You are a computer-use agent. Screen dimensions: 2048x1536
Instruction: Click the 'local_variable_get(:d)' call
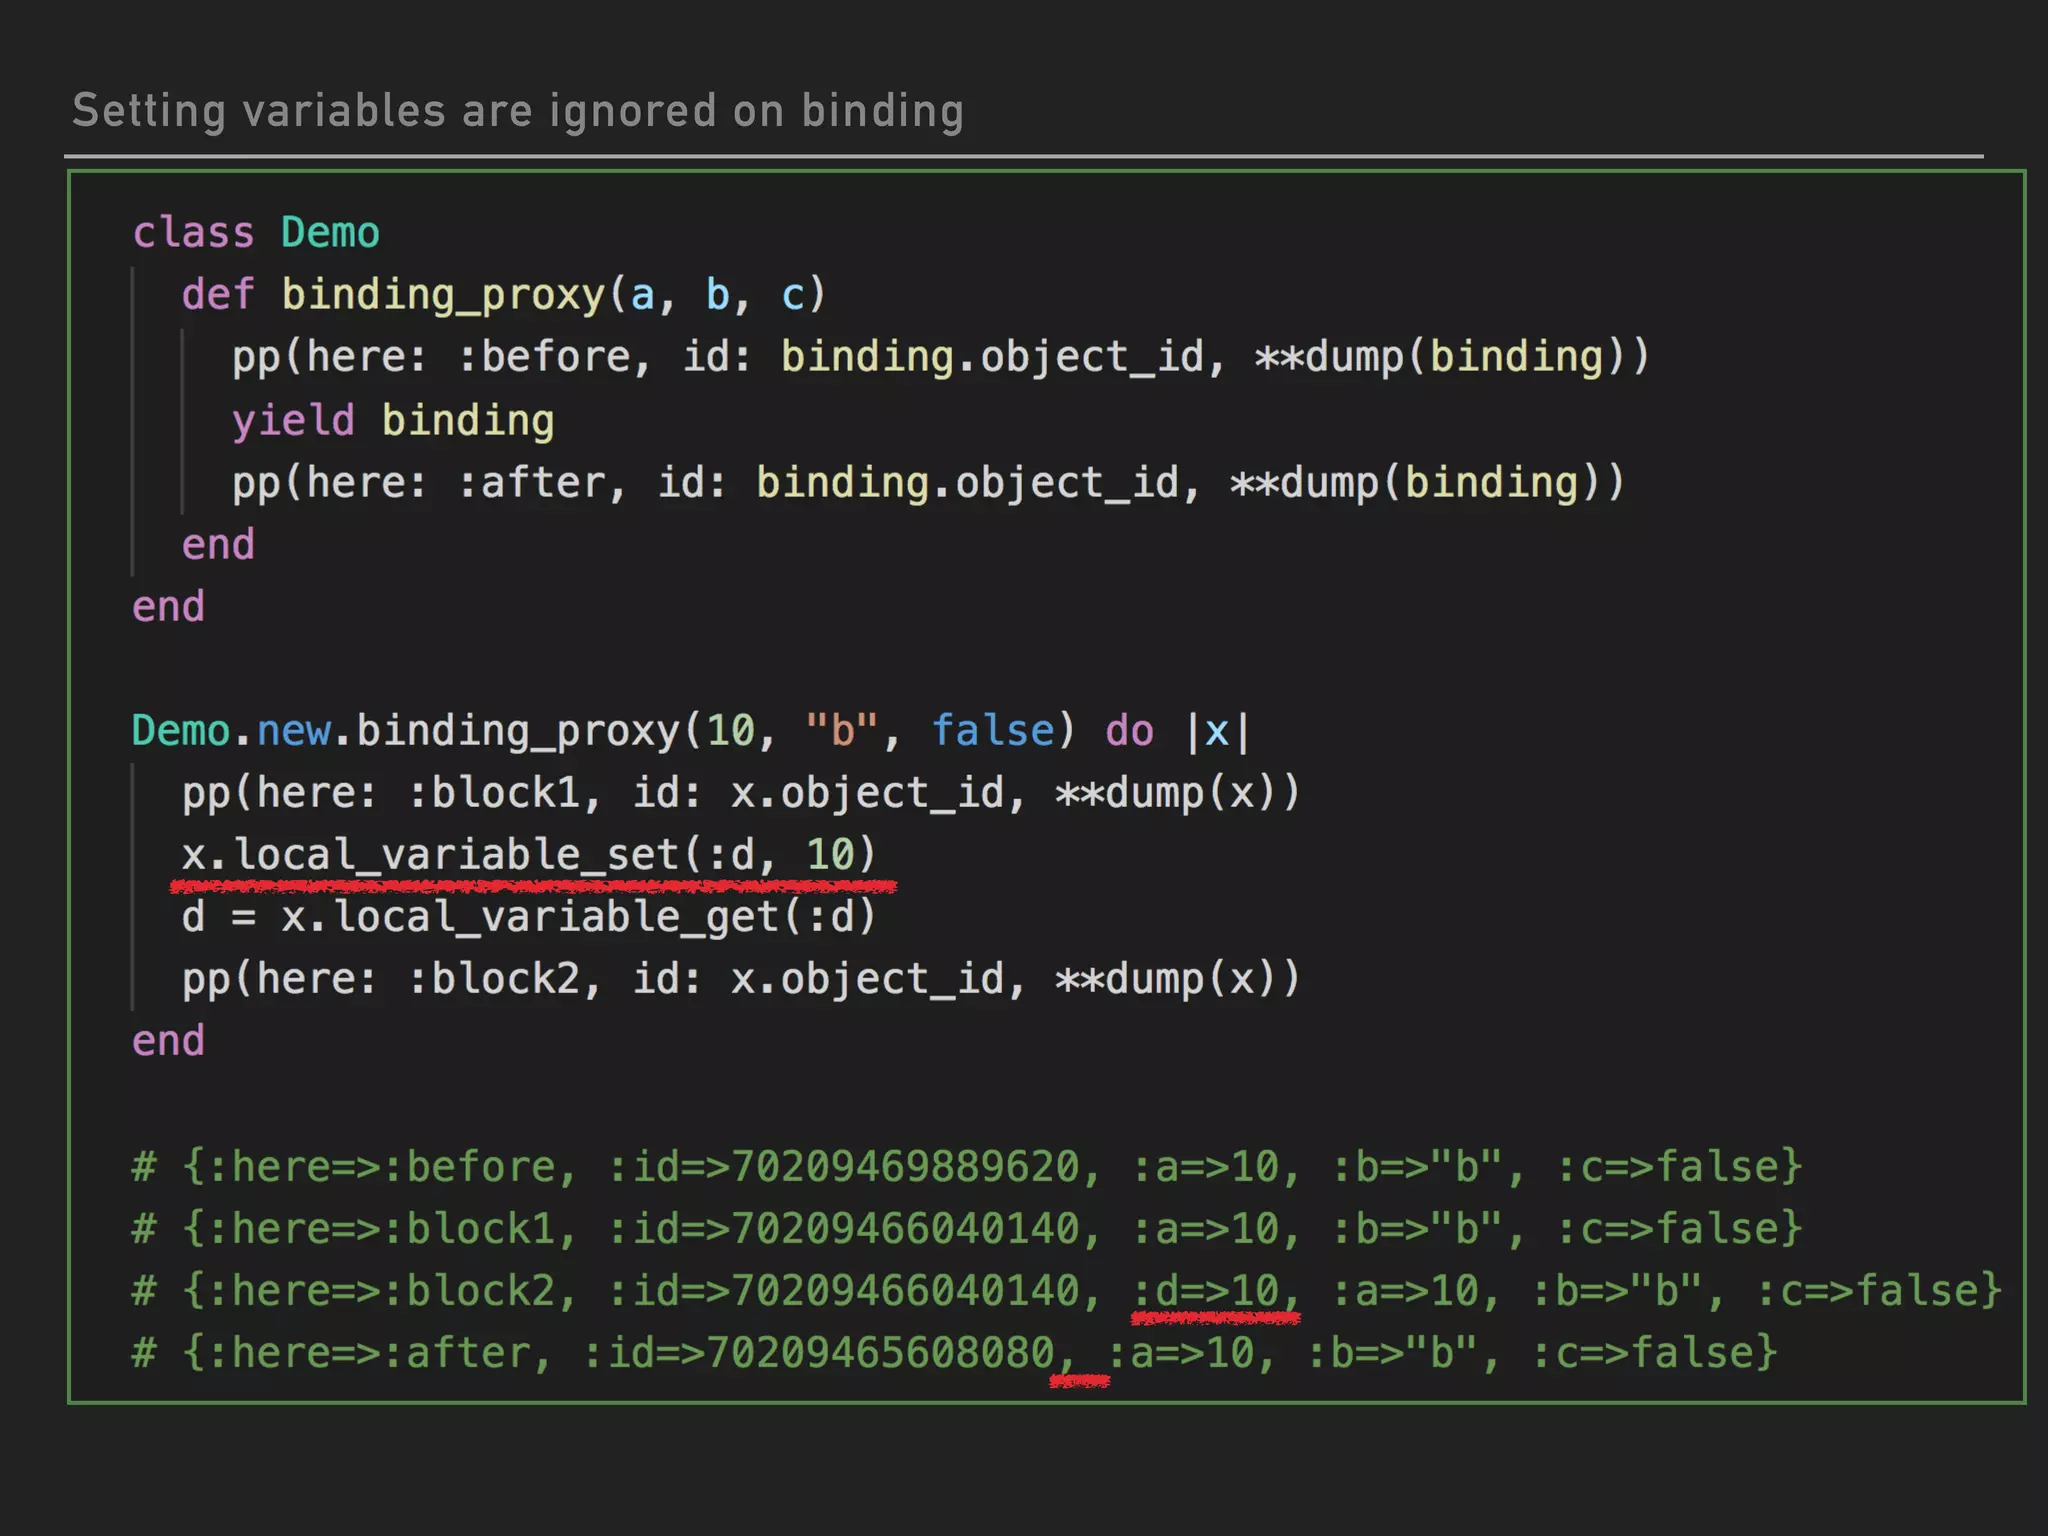point(604,917)
